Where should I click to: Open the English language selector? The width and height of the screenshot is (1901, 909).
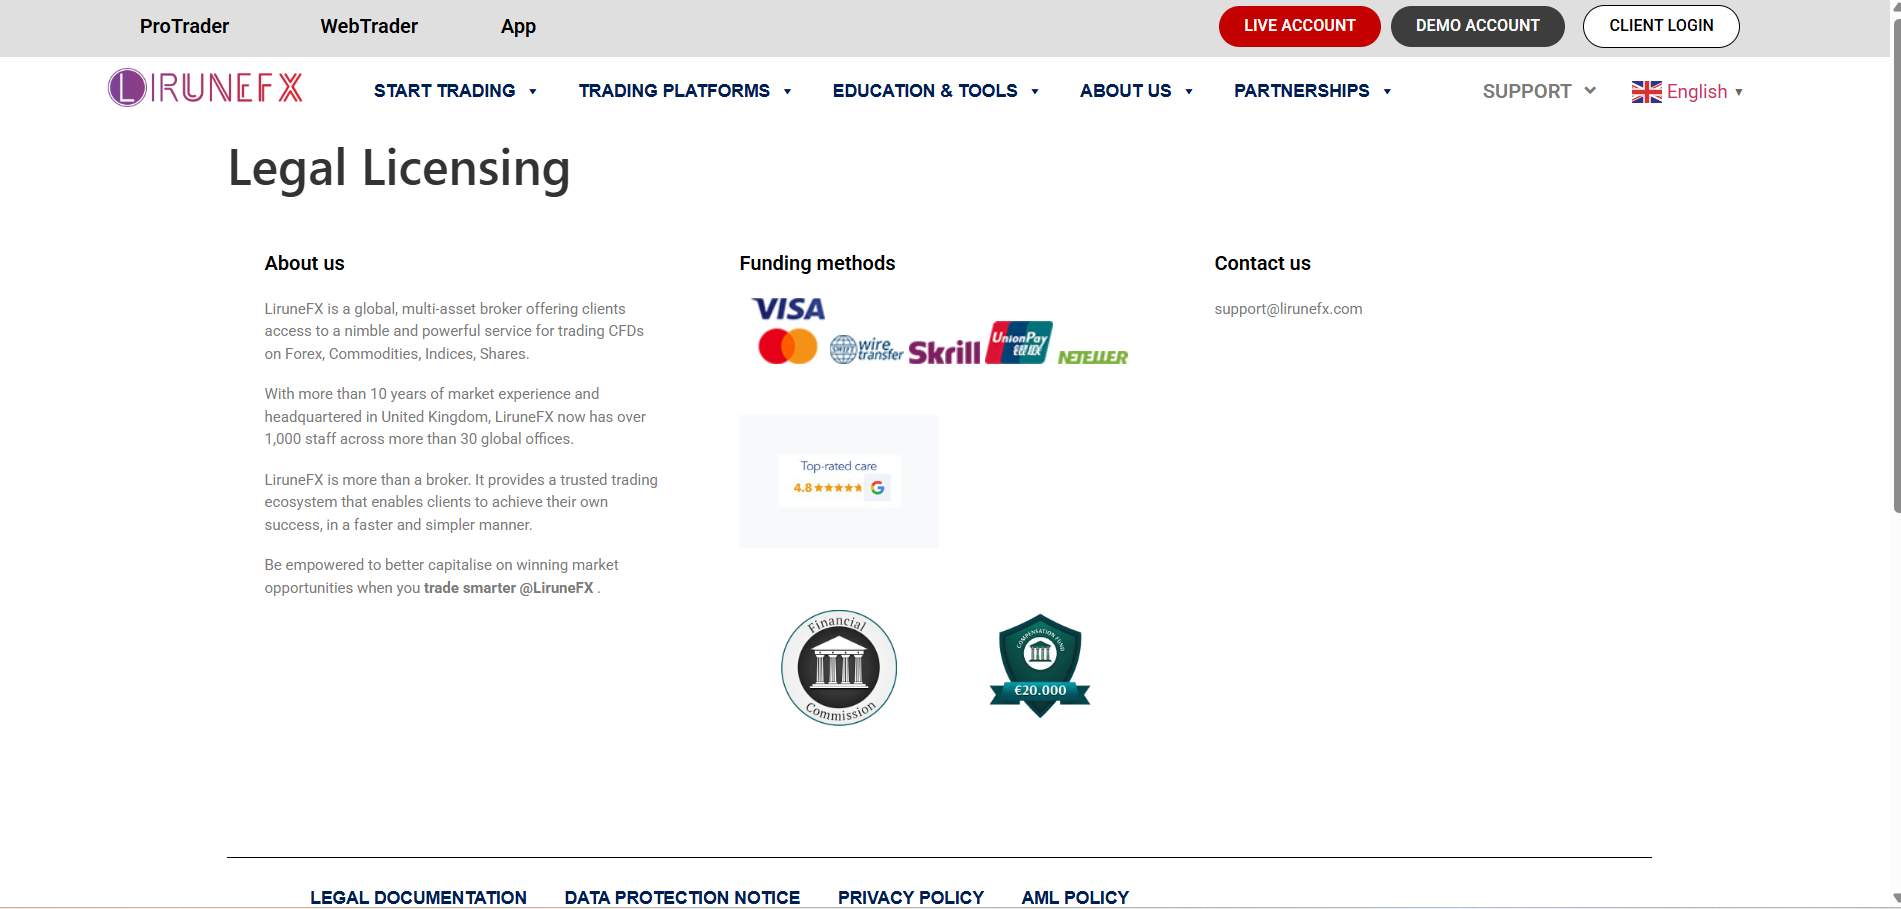[x=1687, y=92]
